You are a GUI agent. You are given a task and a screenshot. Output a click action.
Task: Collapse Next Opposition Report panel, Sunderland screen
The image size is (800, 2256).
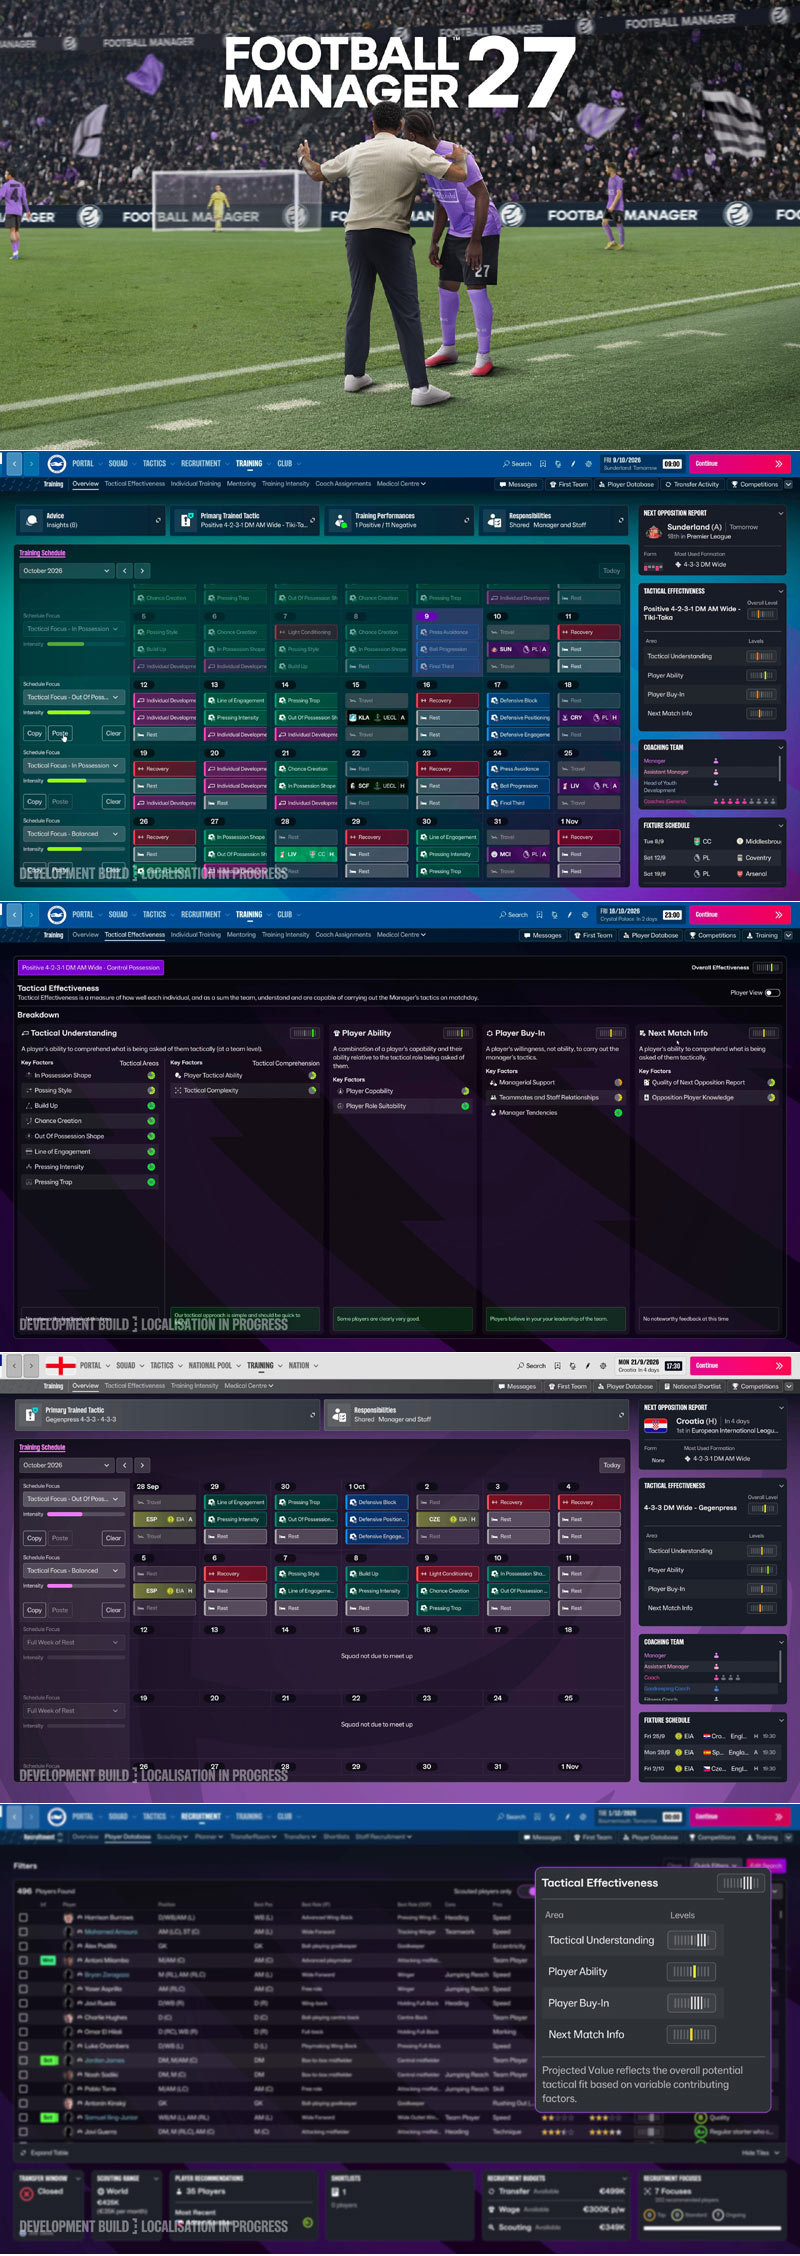coord(781,513)
